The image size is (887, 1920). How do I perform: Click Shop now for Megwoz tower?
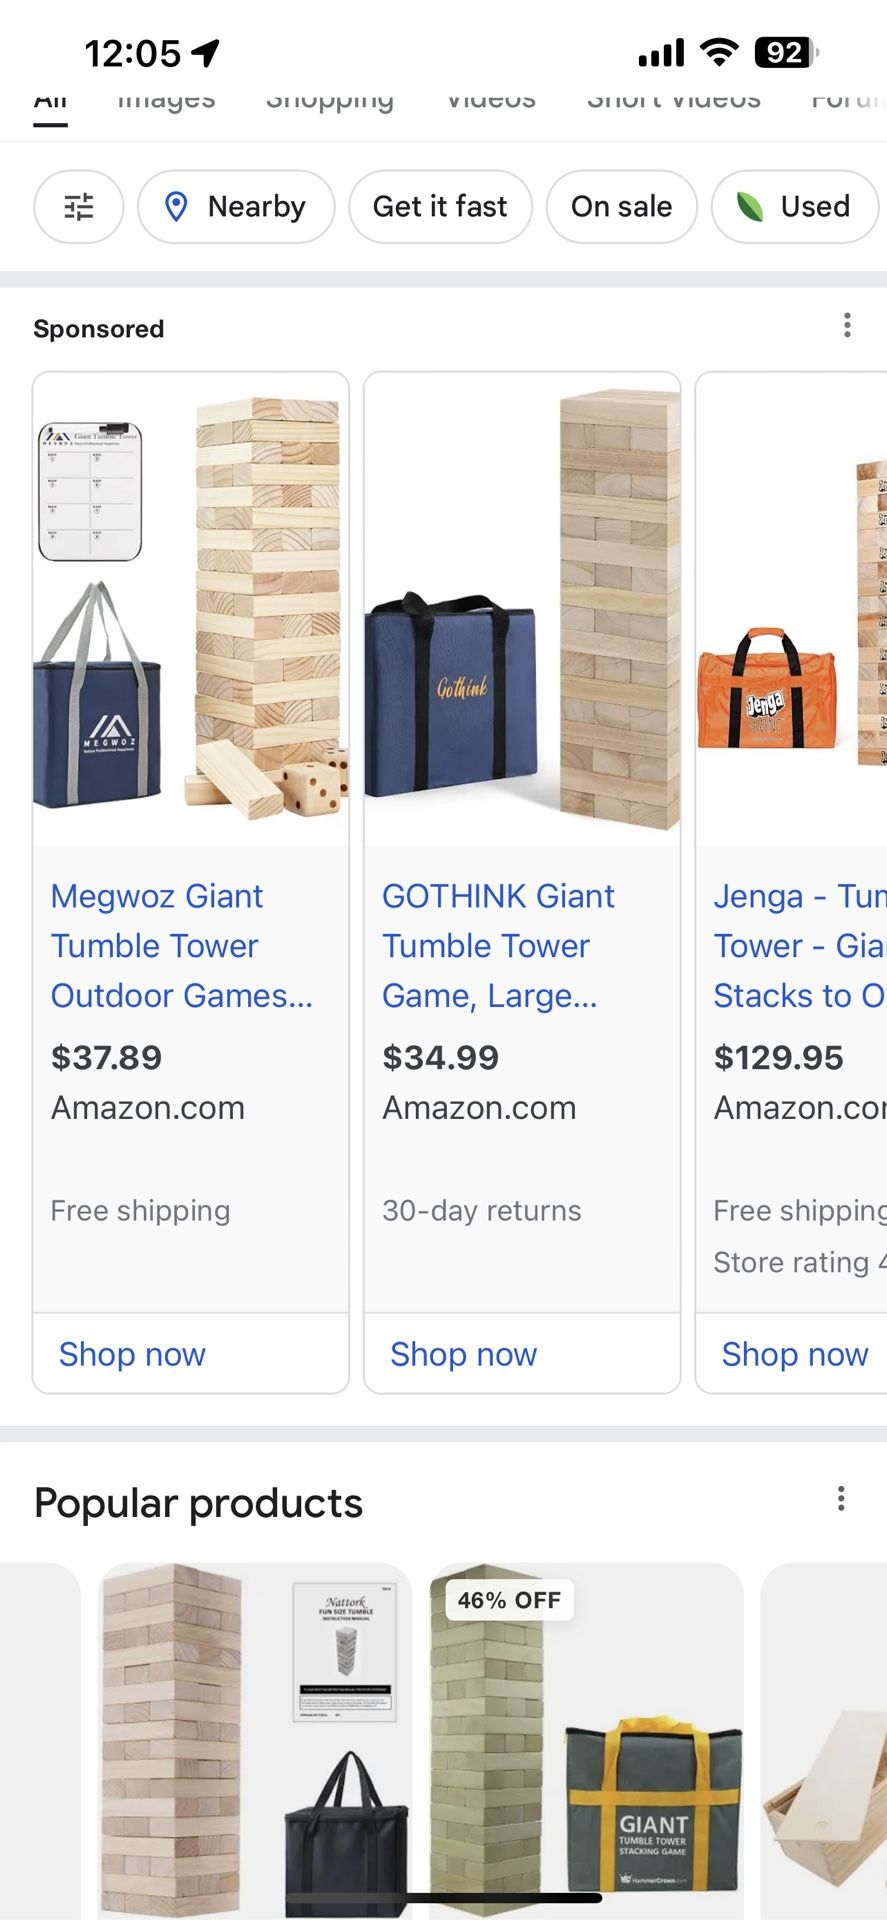(132, 1354)
